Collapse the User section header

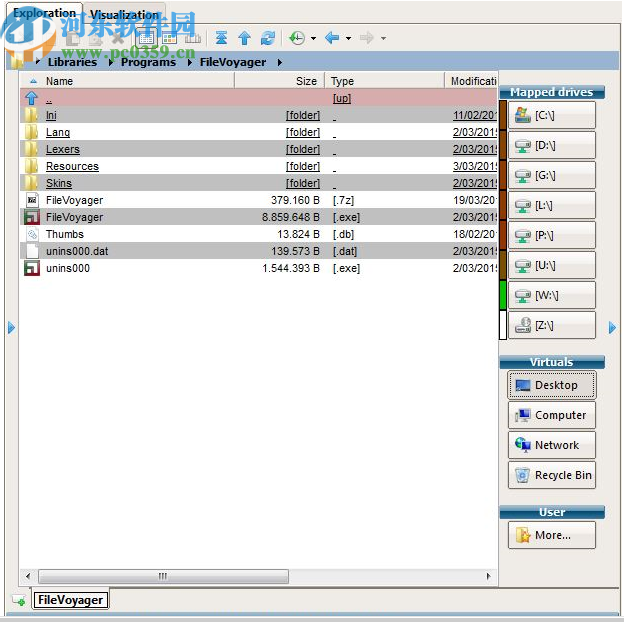(x=552, y=512)
